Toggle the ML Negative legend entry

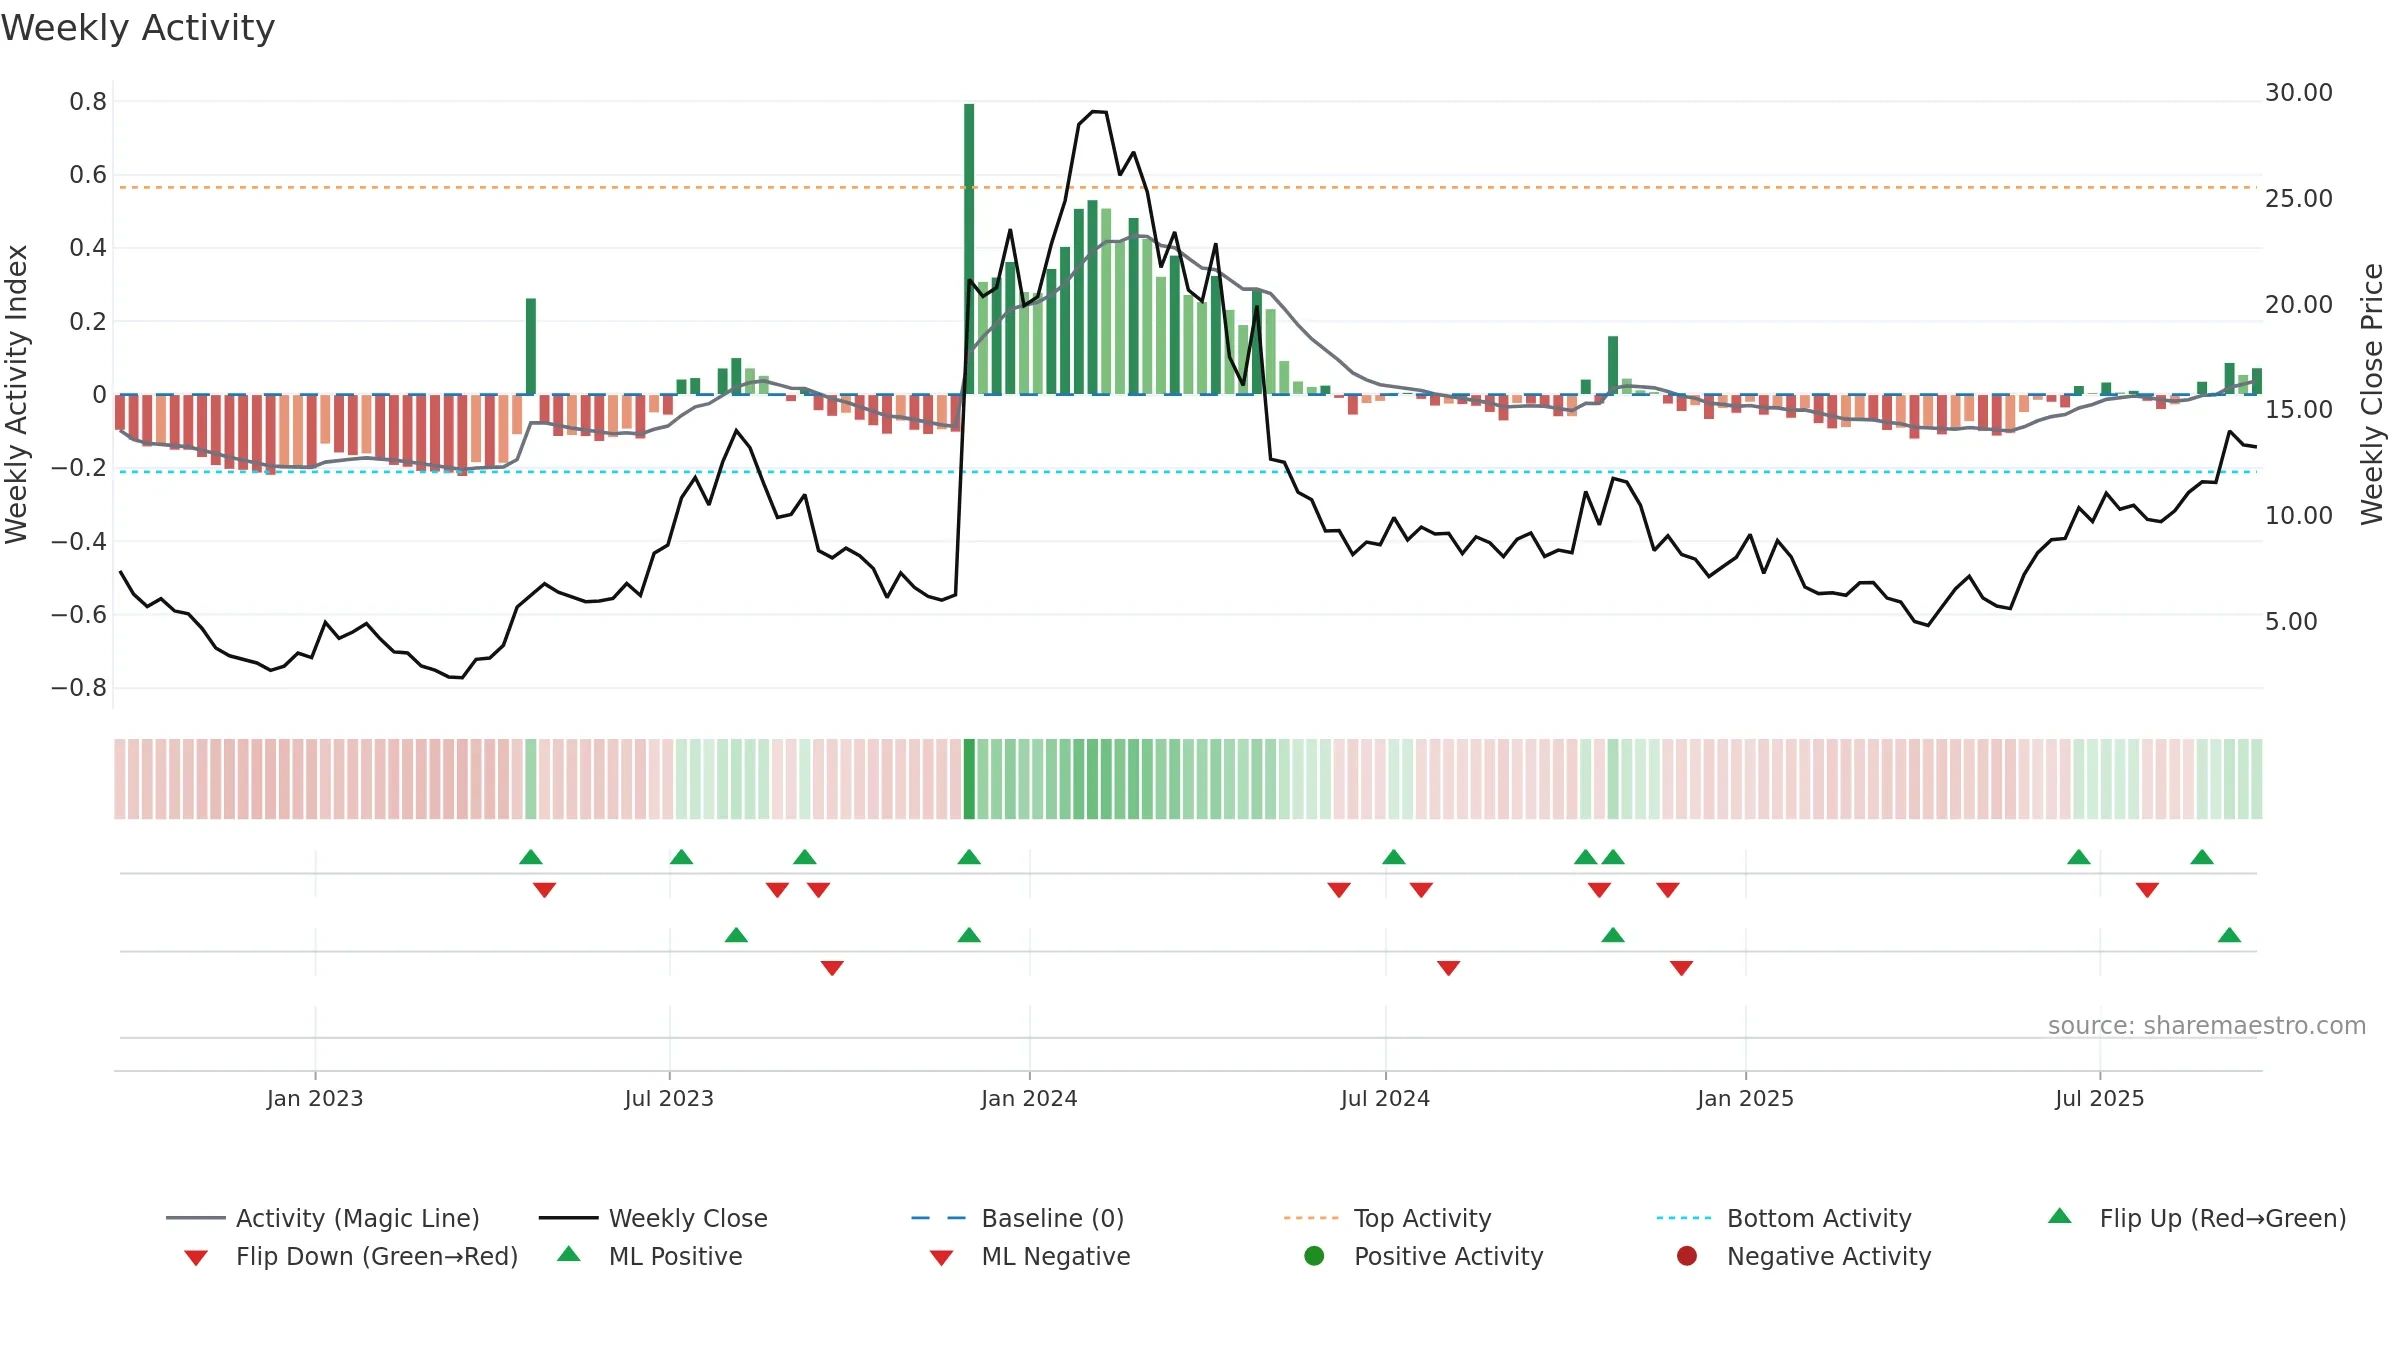(x=1030, y=1256)
